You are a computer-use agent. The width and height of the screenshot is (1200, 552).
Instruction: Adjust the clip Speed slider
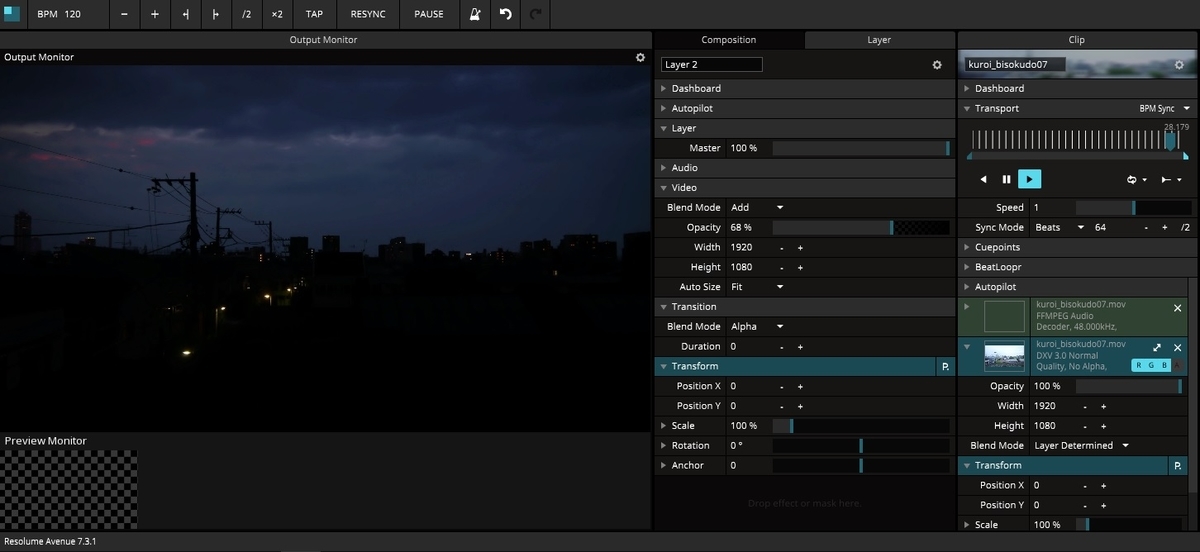click(x=1134, y=208)
